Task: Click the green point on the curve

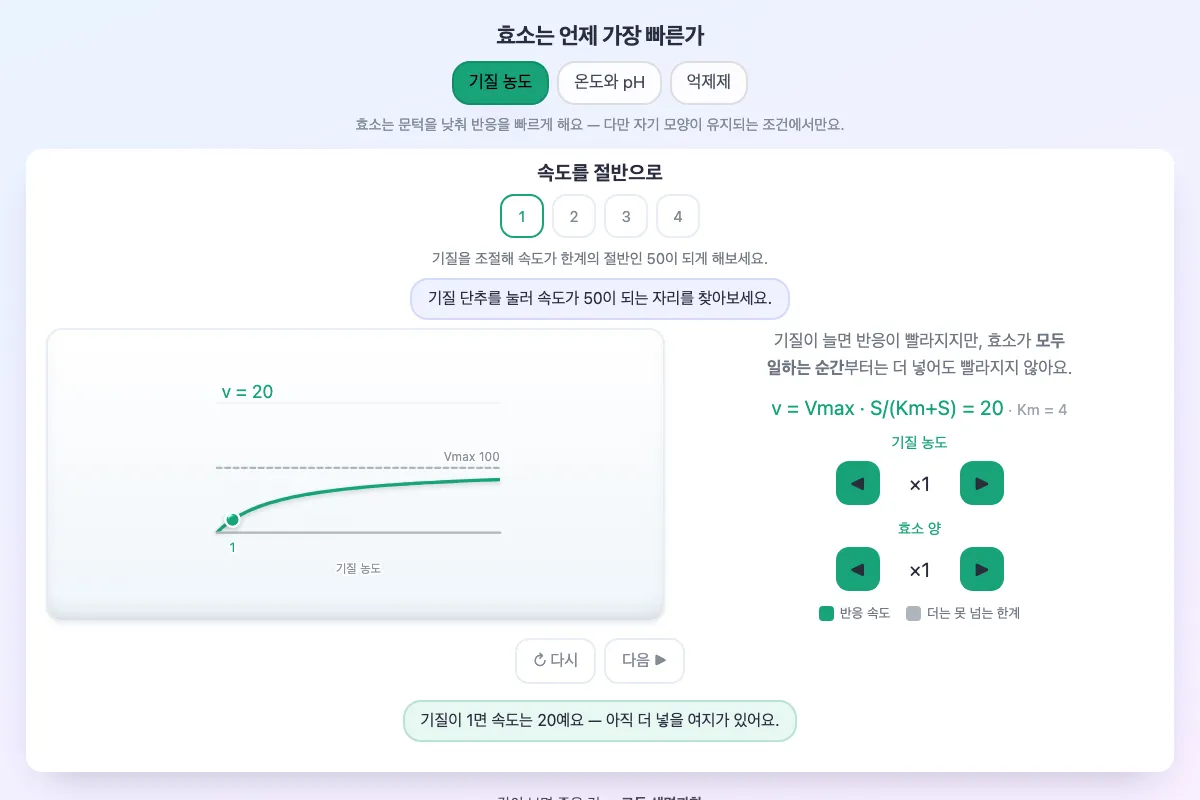Action: [x=233, y=520]
